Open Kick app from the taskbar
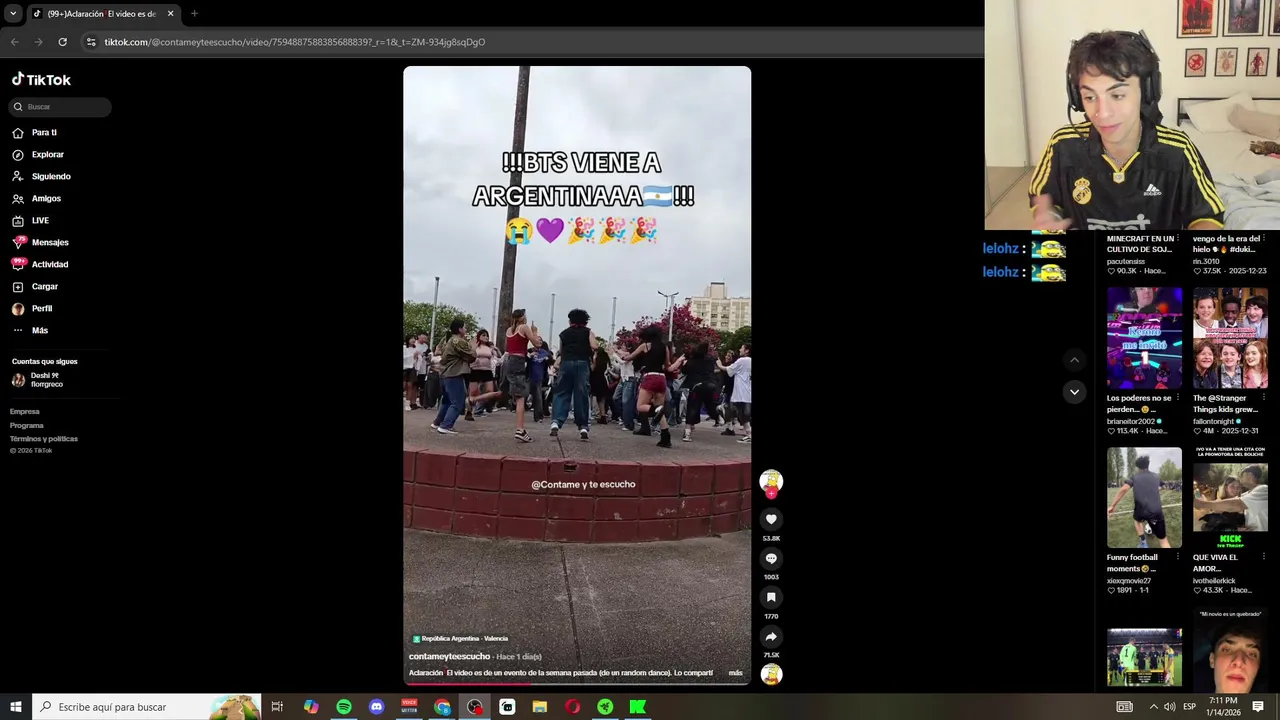This screenshot has height=720, width=1280. pos(637,707)
